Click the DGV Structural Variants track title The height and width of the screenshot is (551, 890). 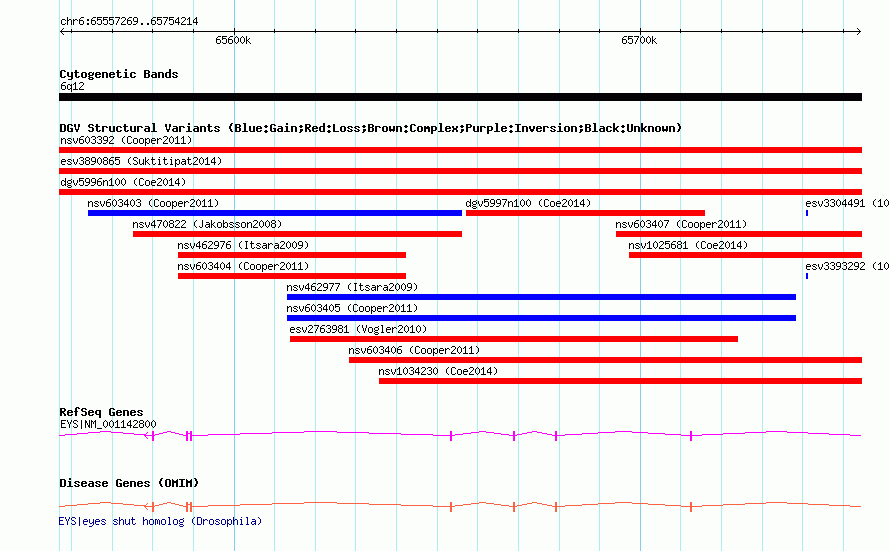[x=370, y=128]
